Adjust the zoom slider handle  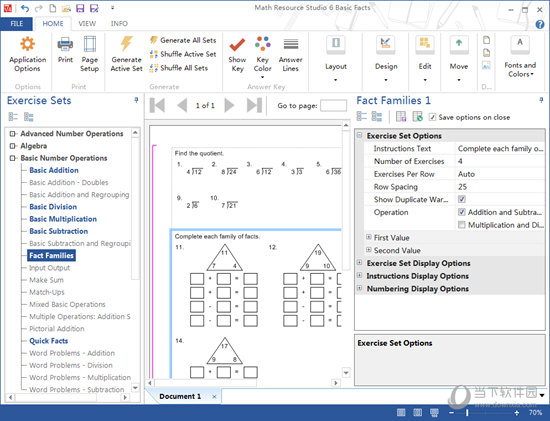coord(467,413)
